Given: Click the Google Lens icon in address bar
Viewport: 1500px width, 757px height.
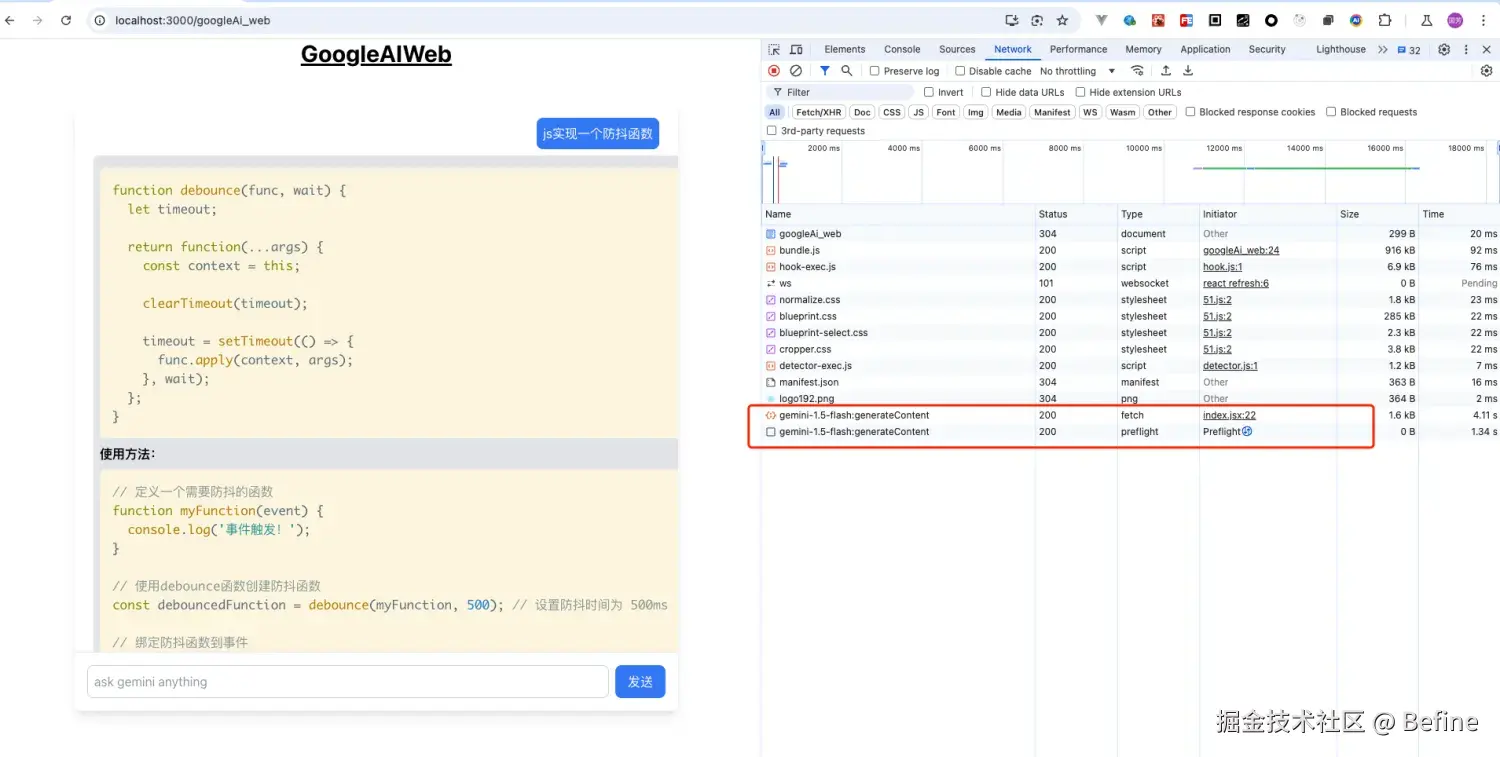Looking at the screenshot, I should (x=1037, y=20).
